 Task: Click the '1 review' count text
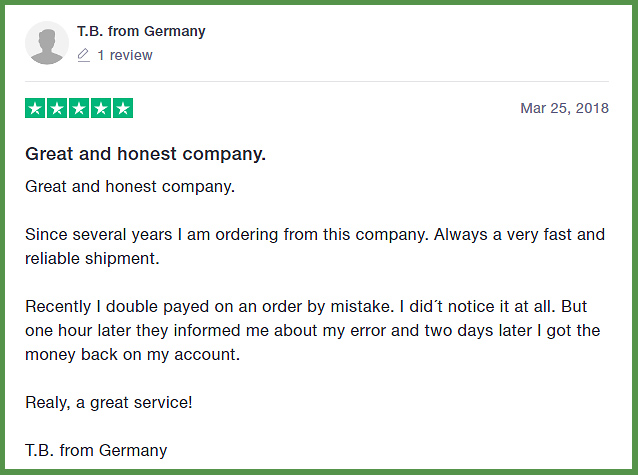pos(125,55)
